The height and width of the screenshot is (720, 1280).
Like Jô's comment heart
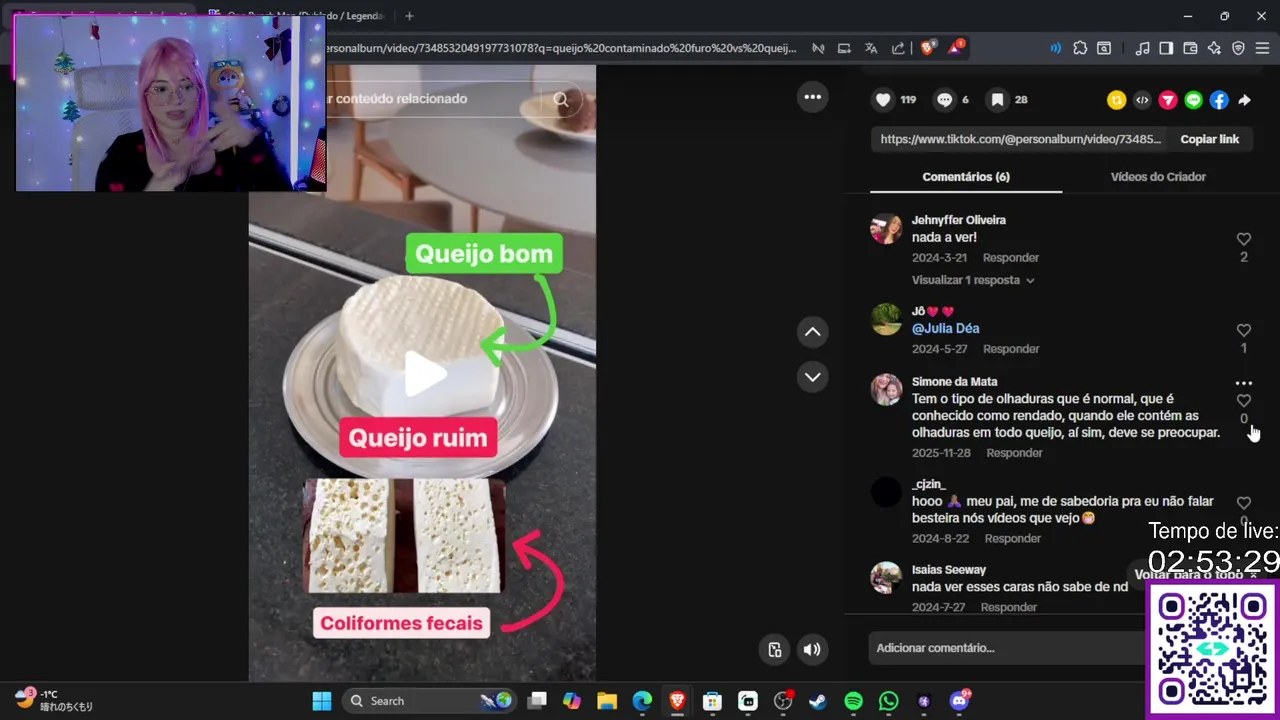pos(1244,330)
